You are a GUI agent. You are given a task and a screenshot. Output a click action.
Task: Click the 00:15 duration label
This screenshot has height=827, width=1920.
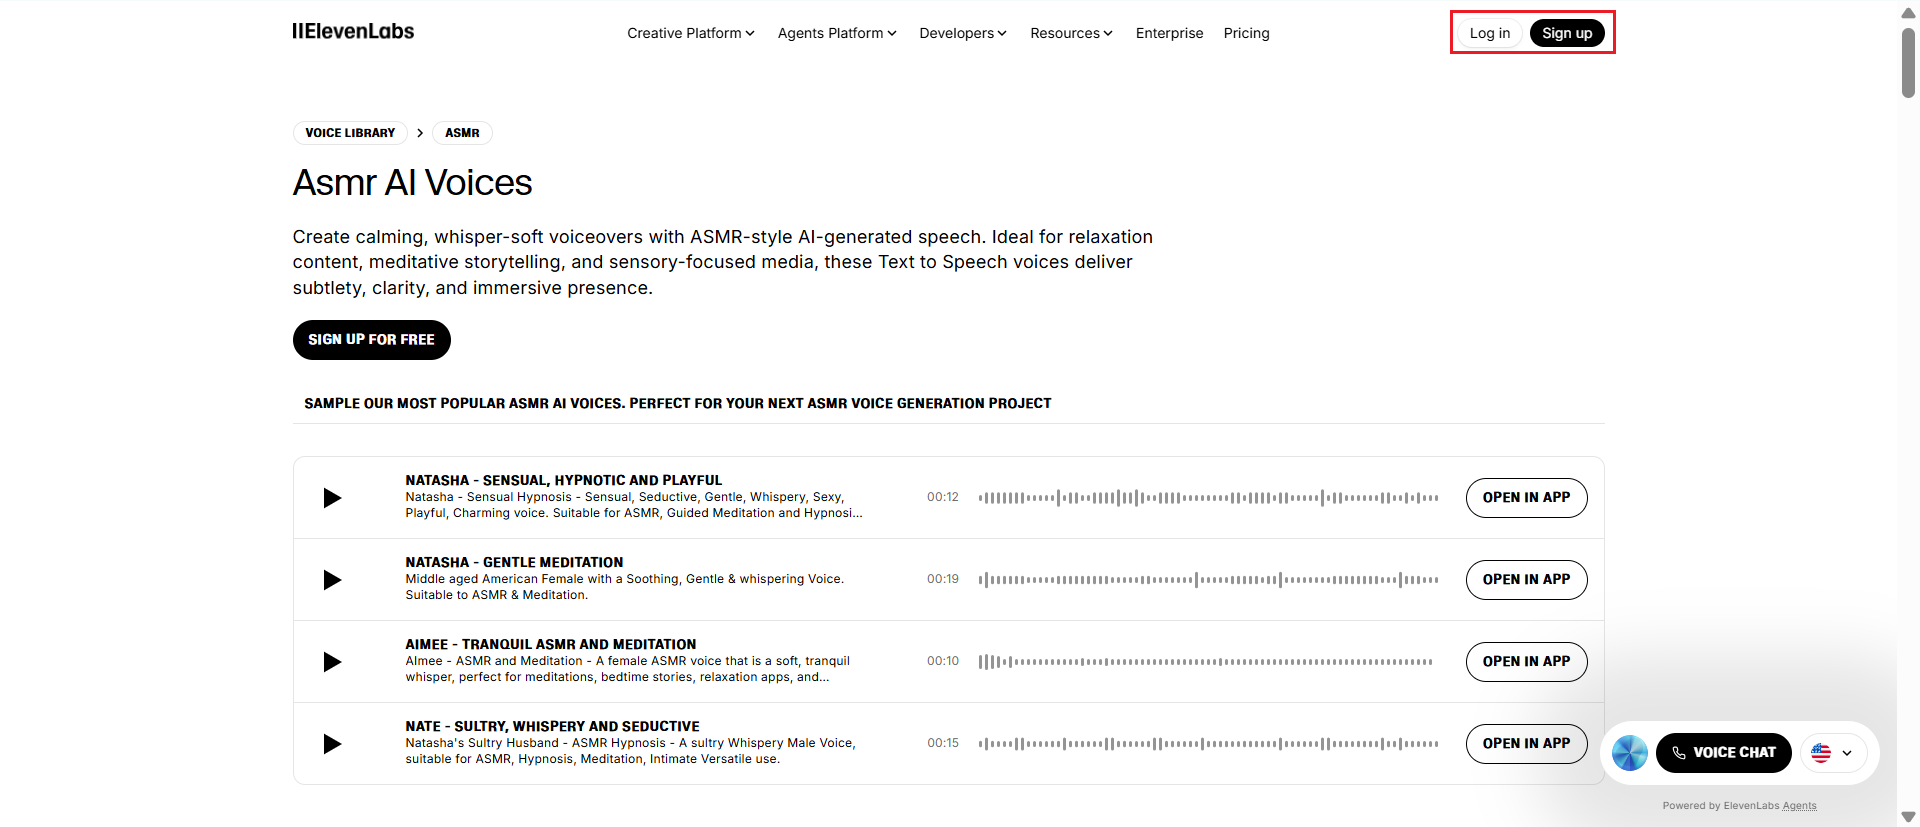943,743
